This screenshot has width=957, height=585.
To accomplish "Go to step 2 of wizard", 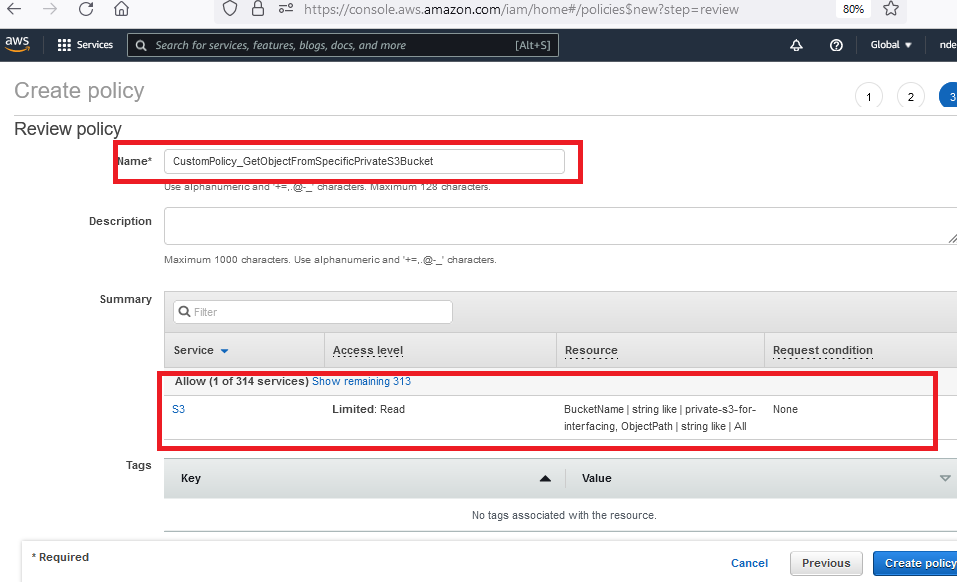I will [909, 97].
